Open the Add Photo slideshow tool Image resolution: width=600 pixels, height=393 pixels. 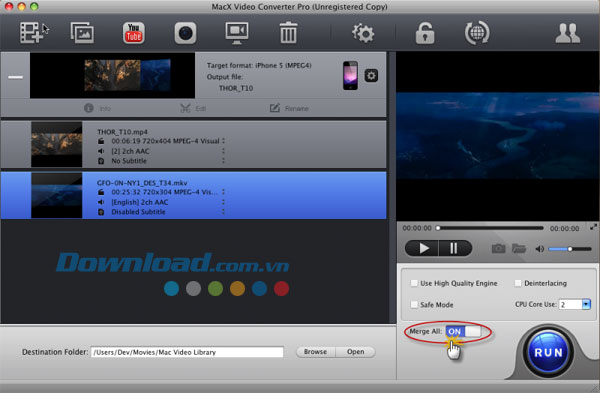click(82, 33)
